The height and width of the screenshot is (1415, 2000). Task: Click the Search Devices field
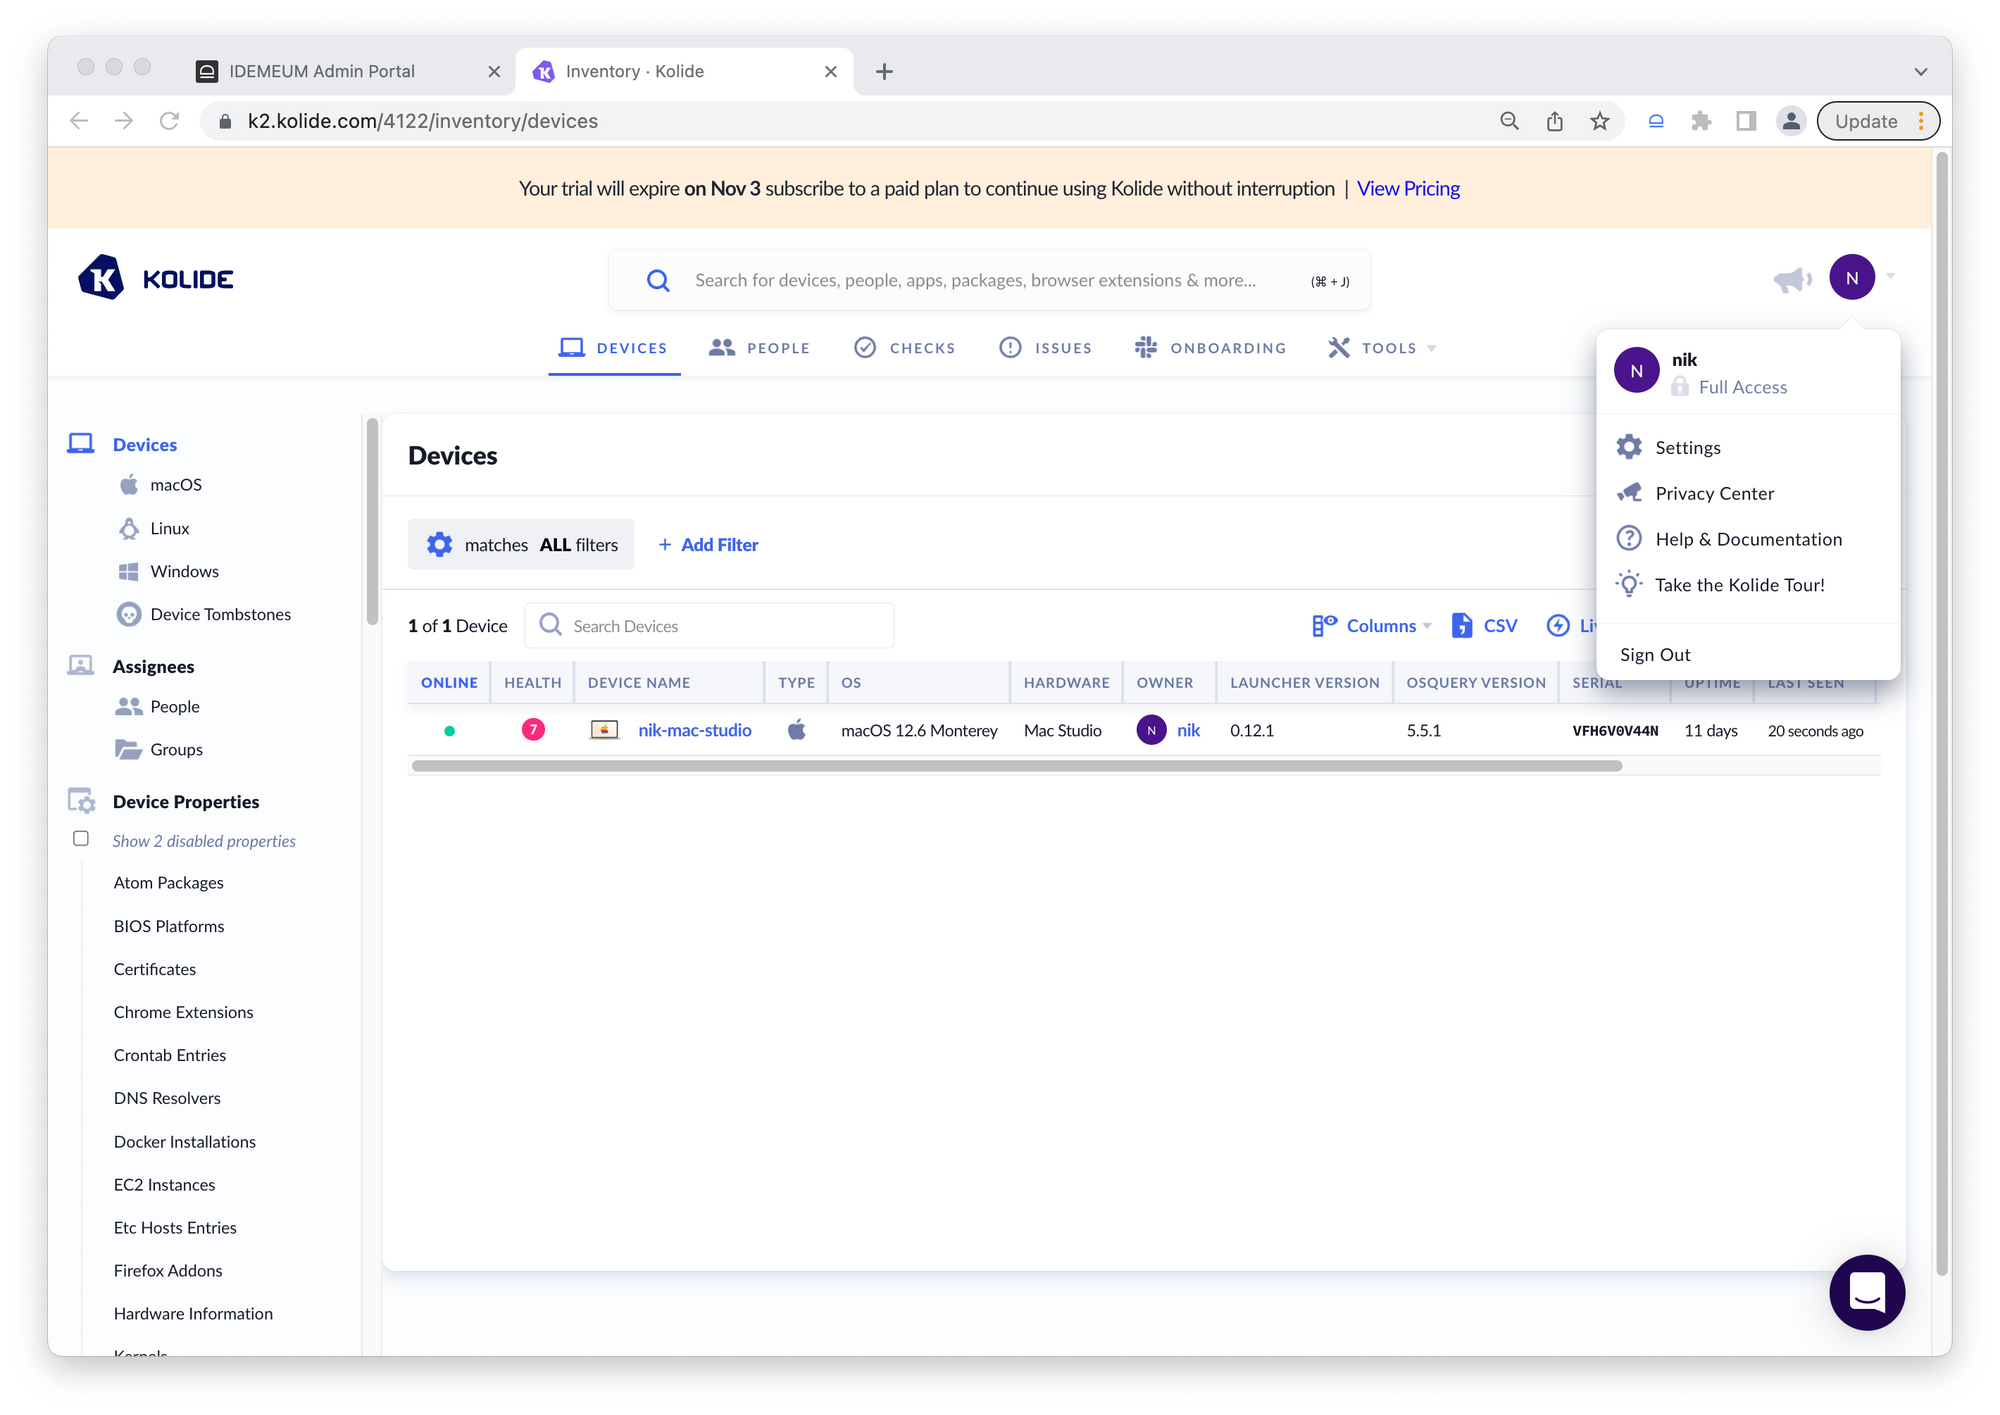[709, 626]
